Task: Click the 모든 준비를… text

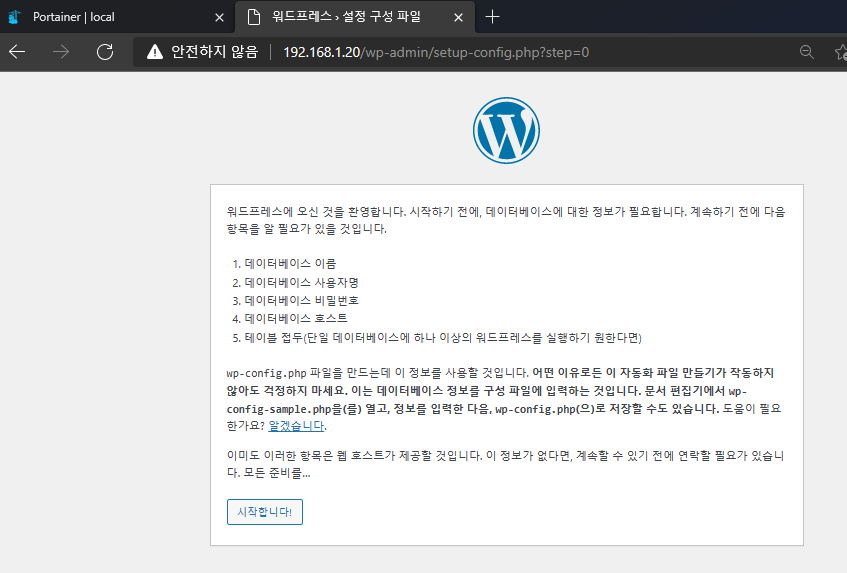Action: 277,473
